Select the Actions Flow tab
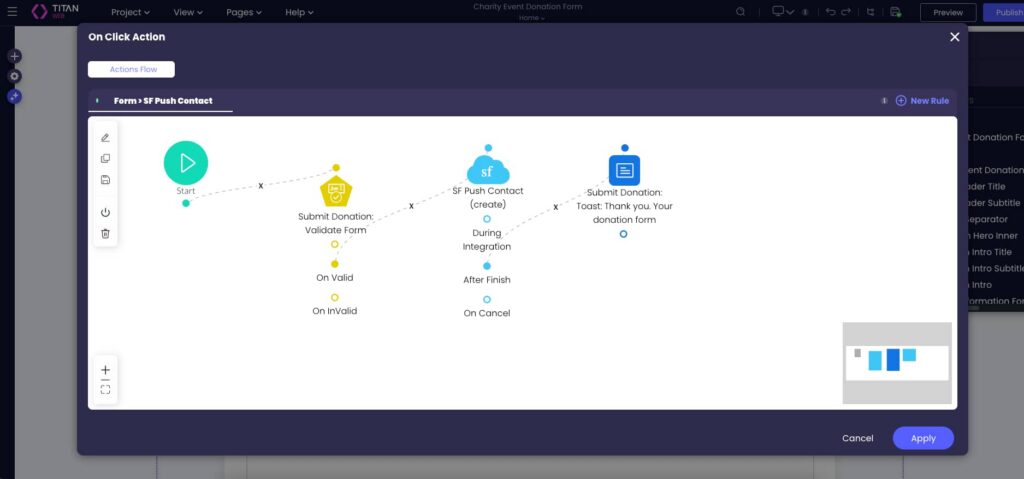This screenshot has height=479, width=1024. [131, 69]
